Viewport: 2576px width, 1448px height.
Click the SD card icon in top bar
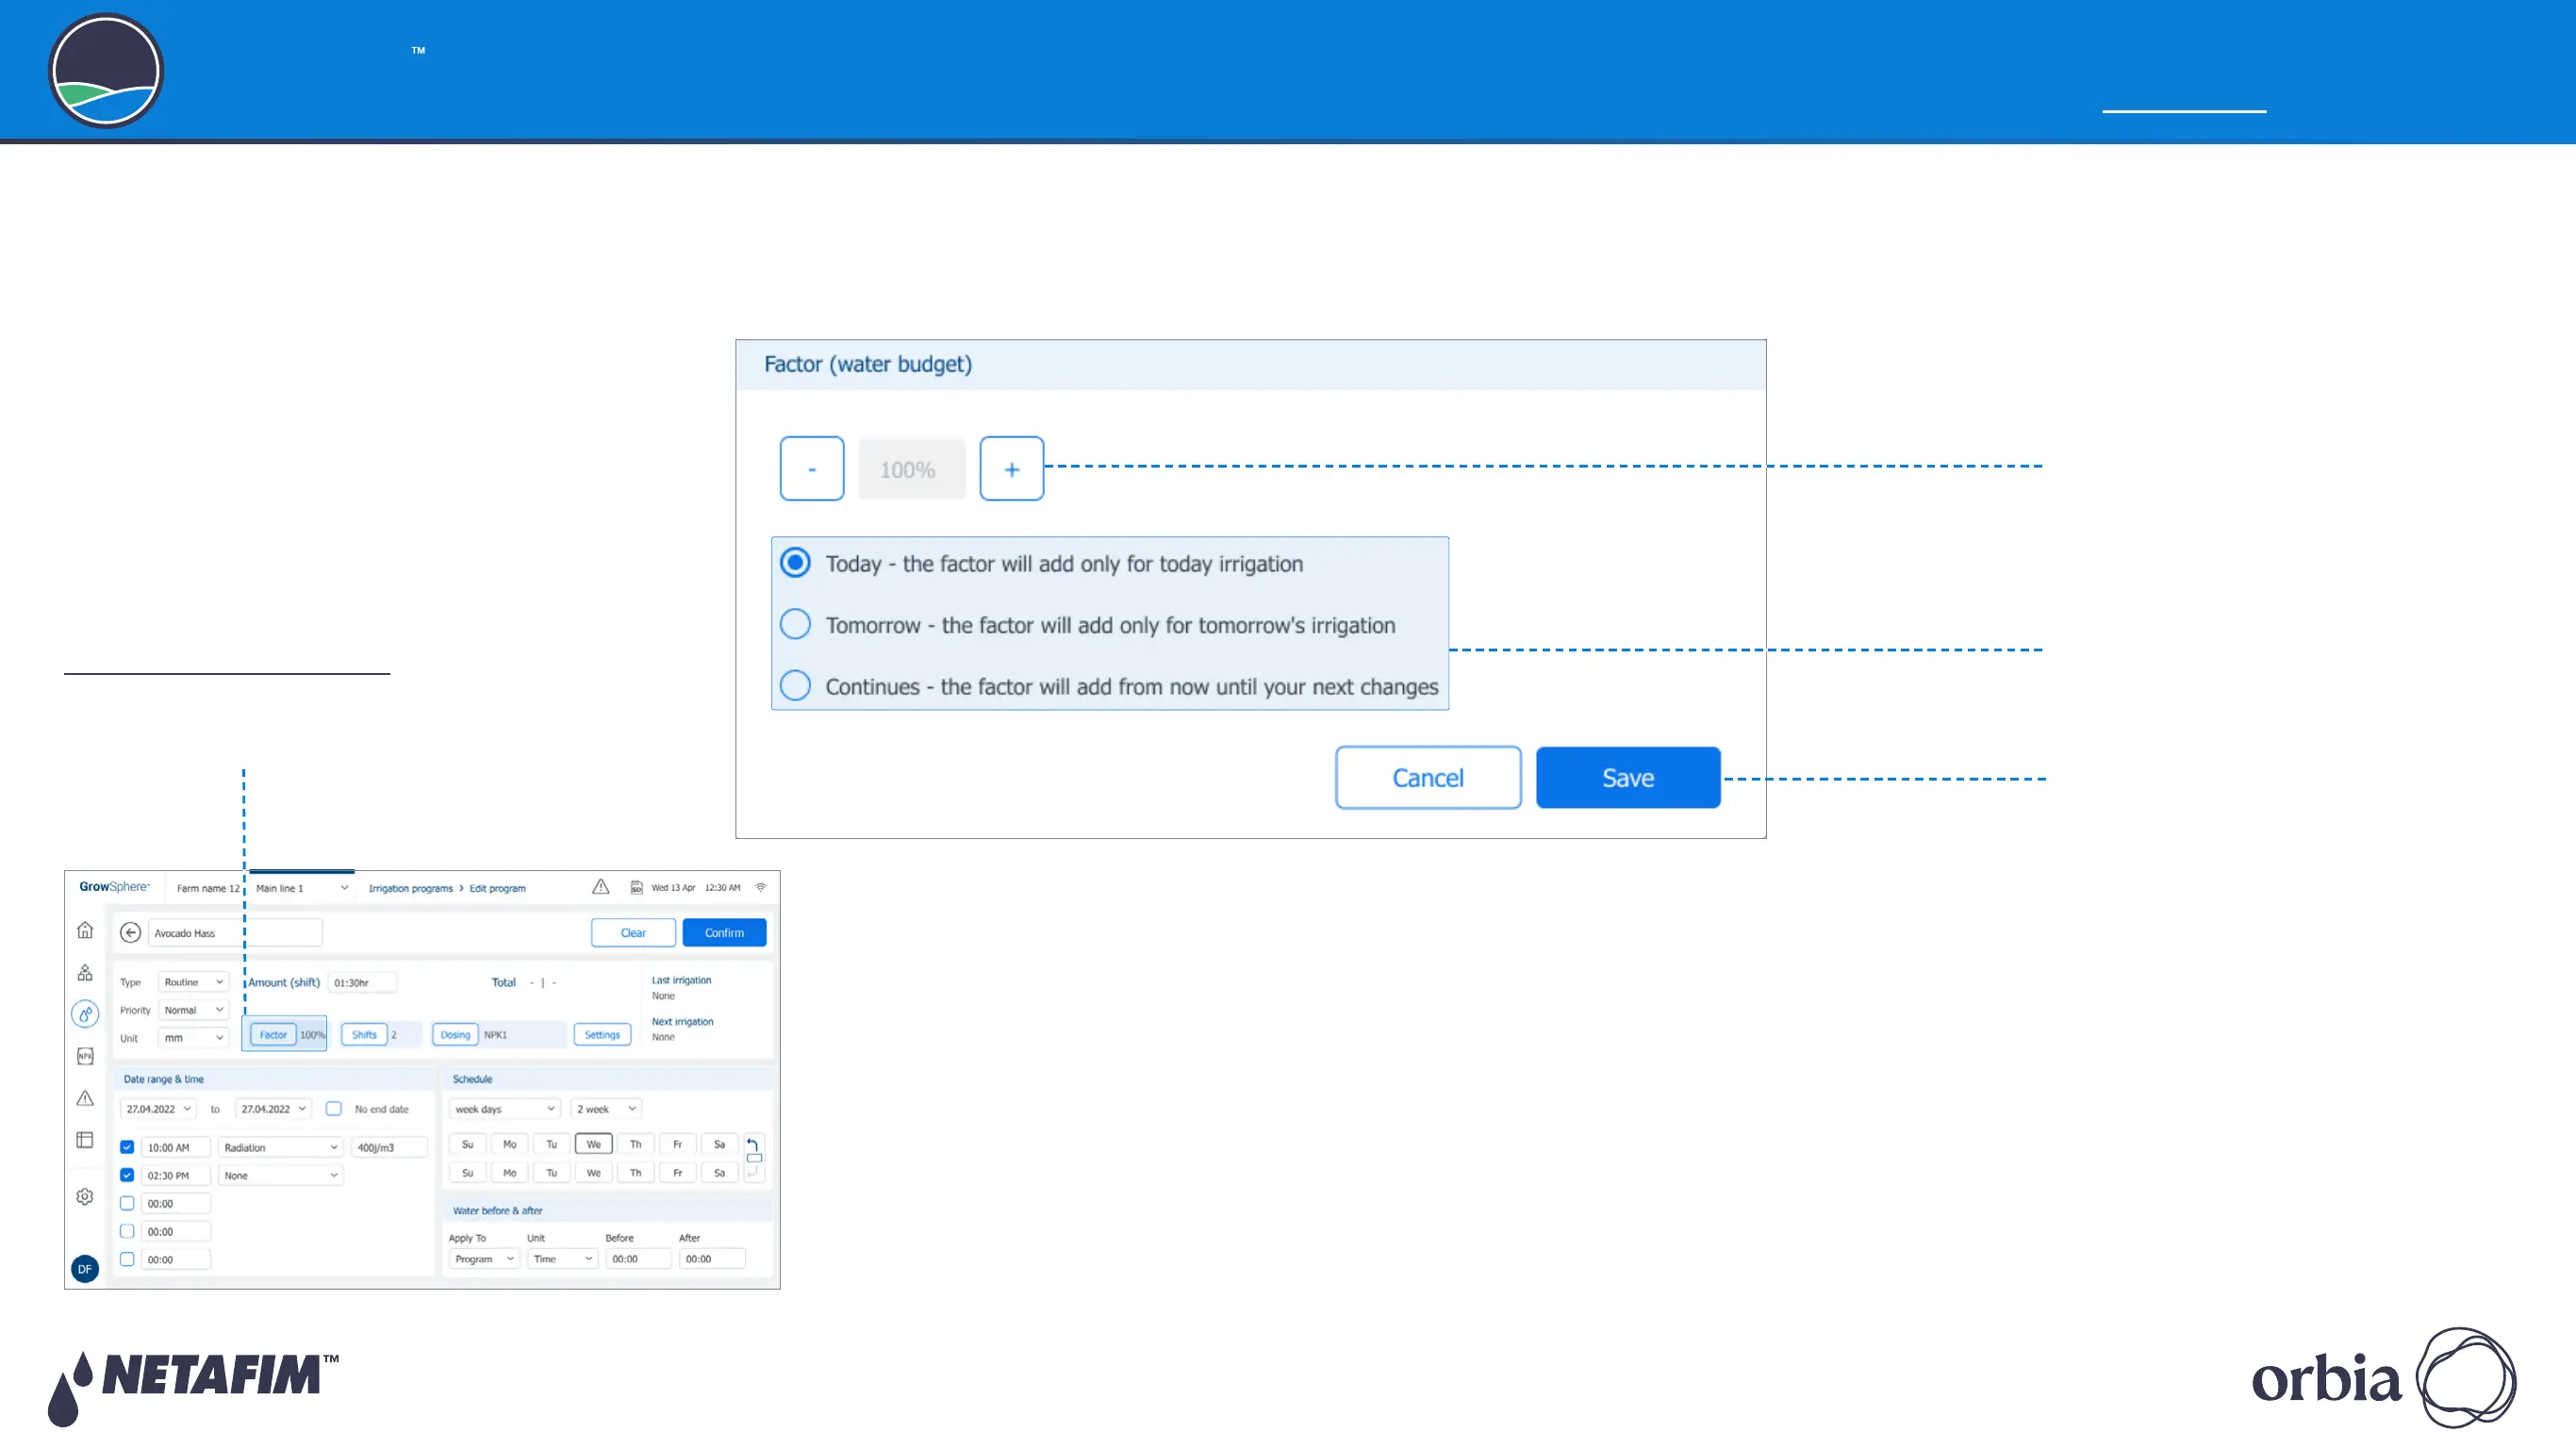[636, 888]
